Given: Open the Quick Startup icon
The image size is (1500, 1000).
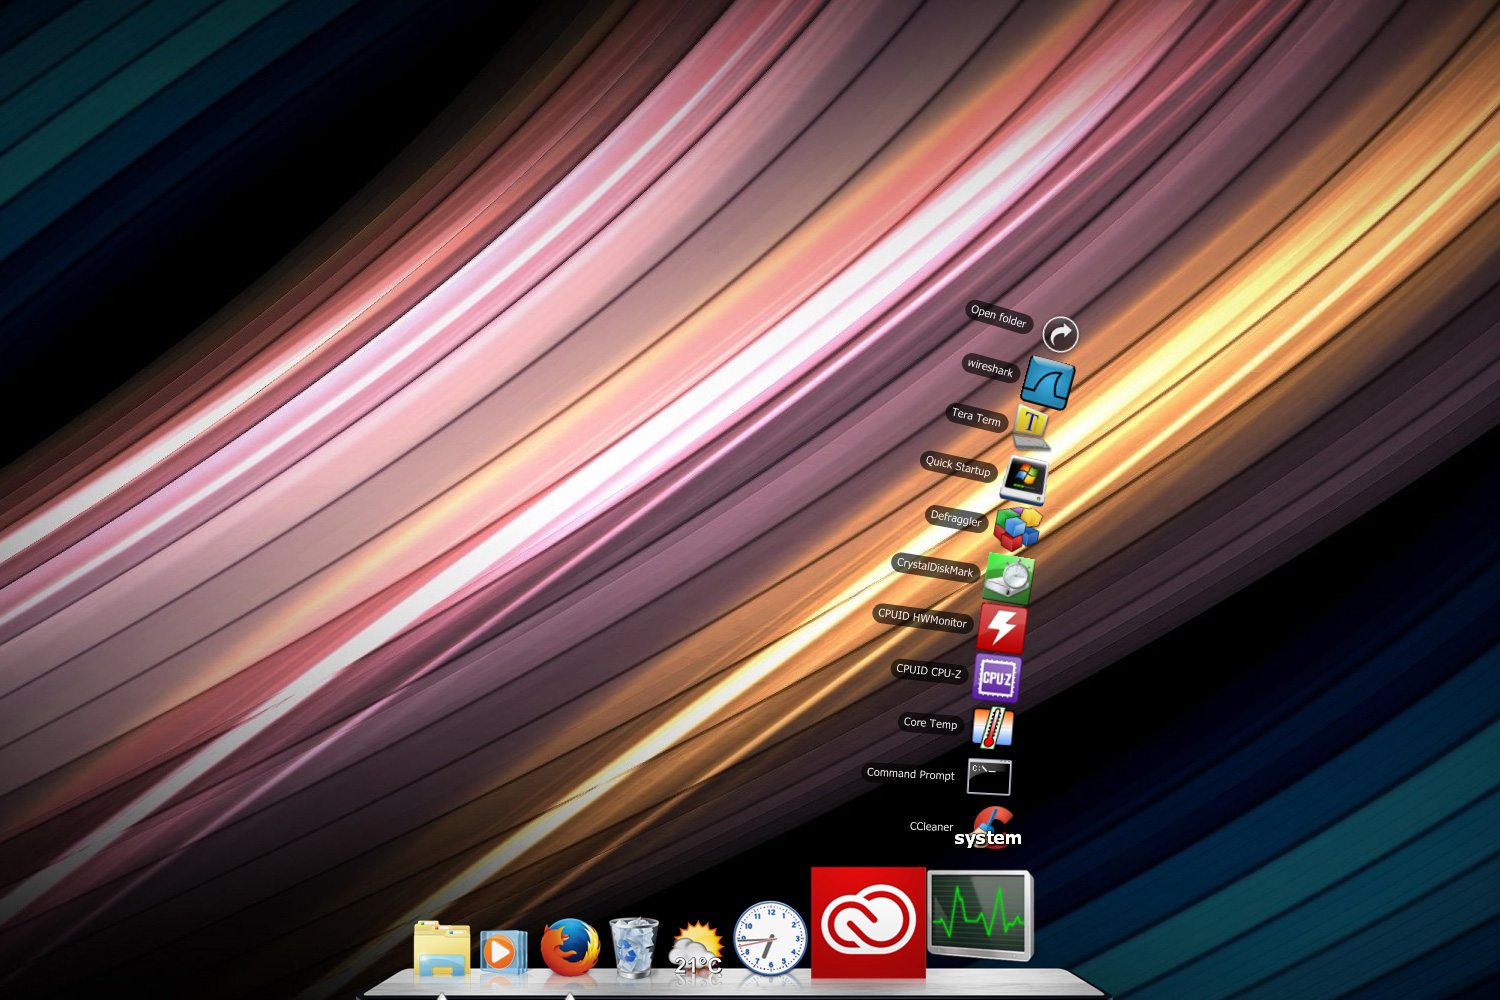Looking at the screenshot, I should [x=1024, y=480].
